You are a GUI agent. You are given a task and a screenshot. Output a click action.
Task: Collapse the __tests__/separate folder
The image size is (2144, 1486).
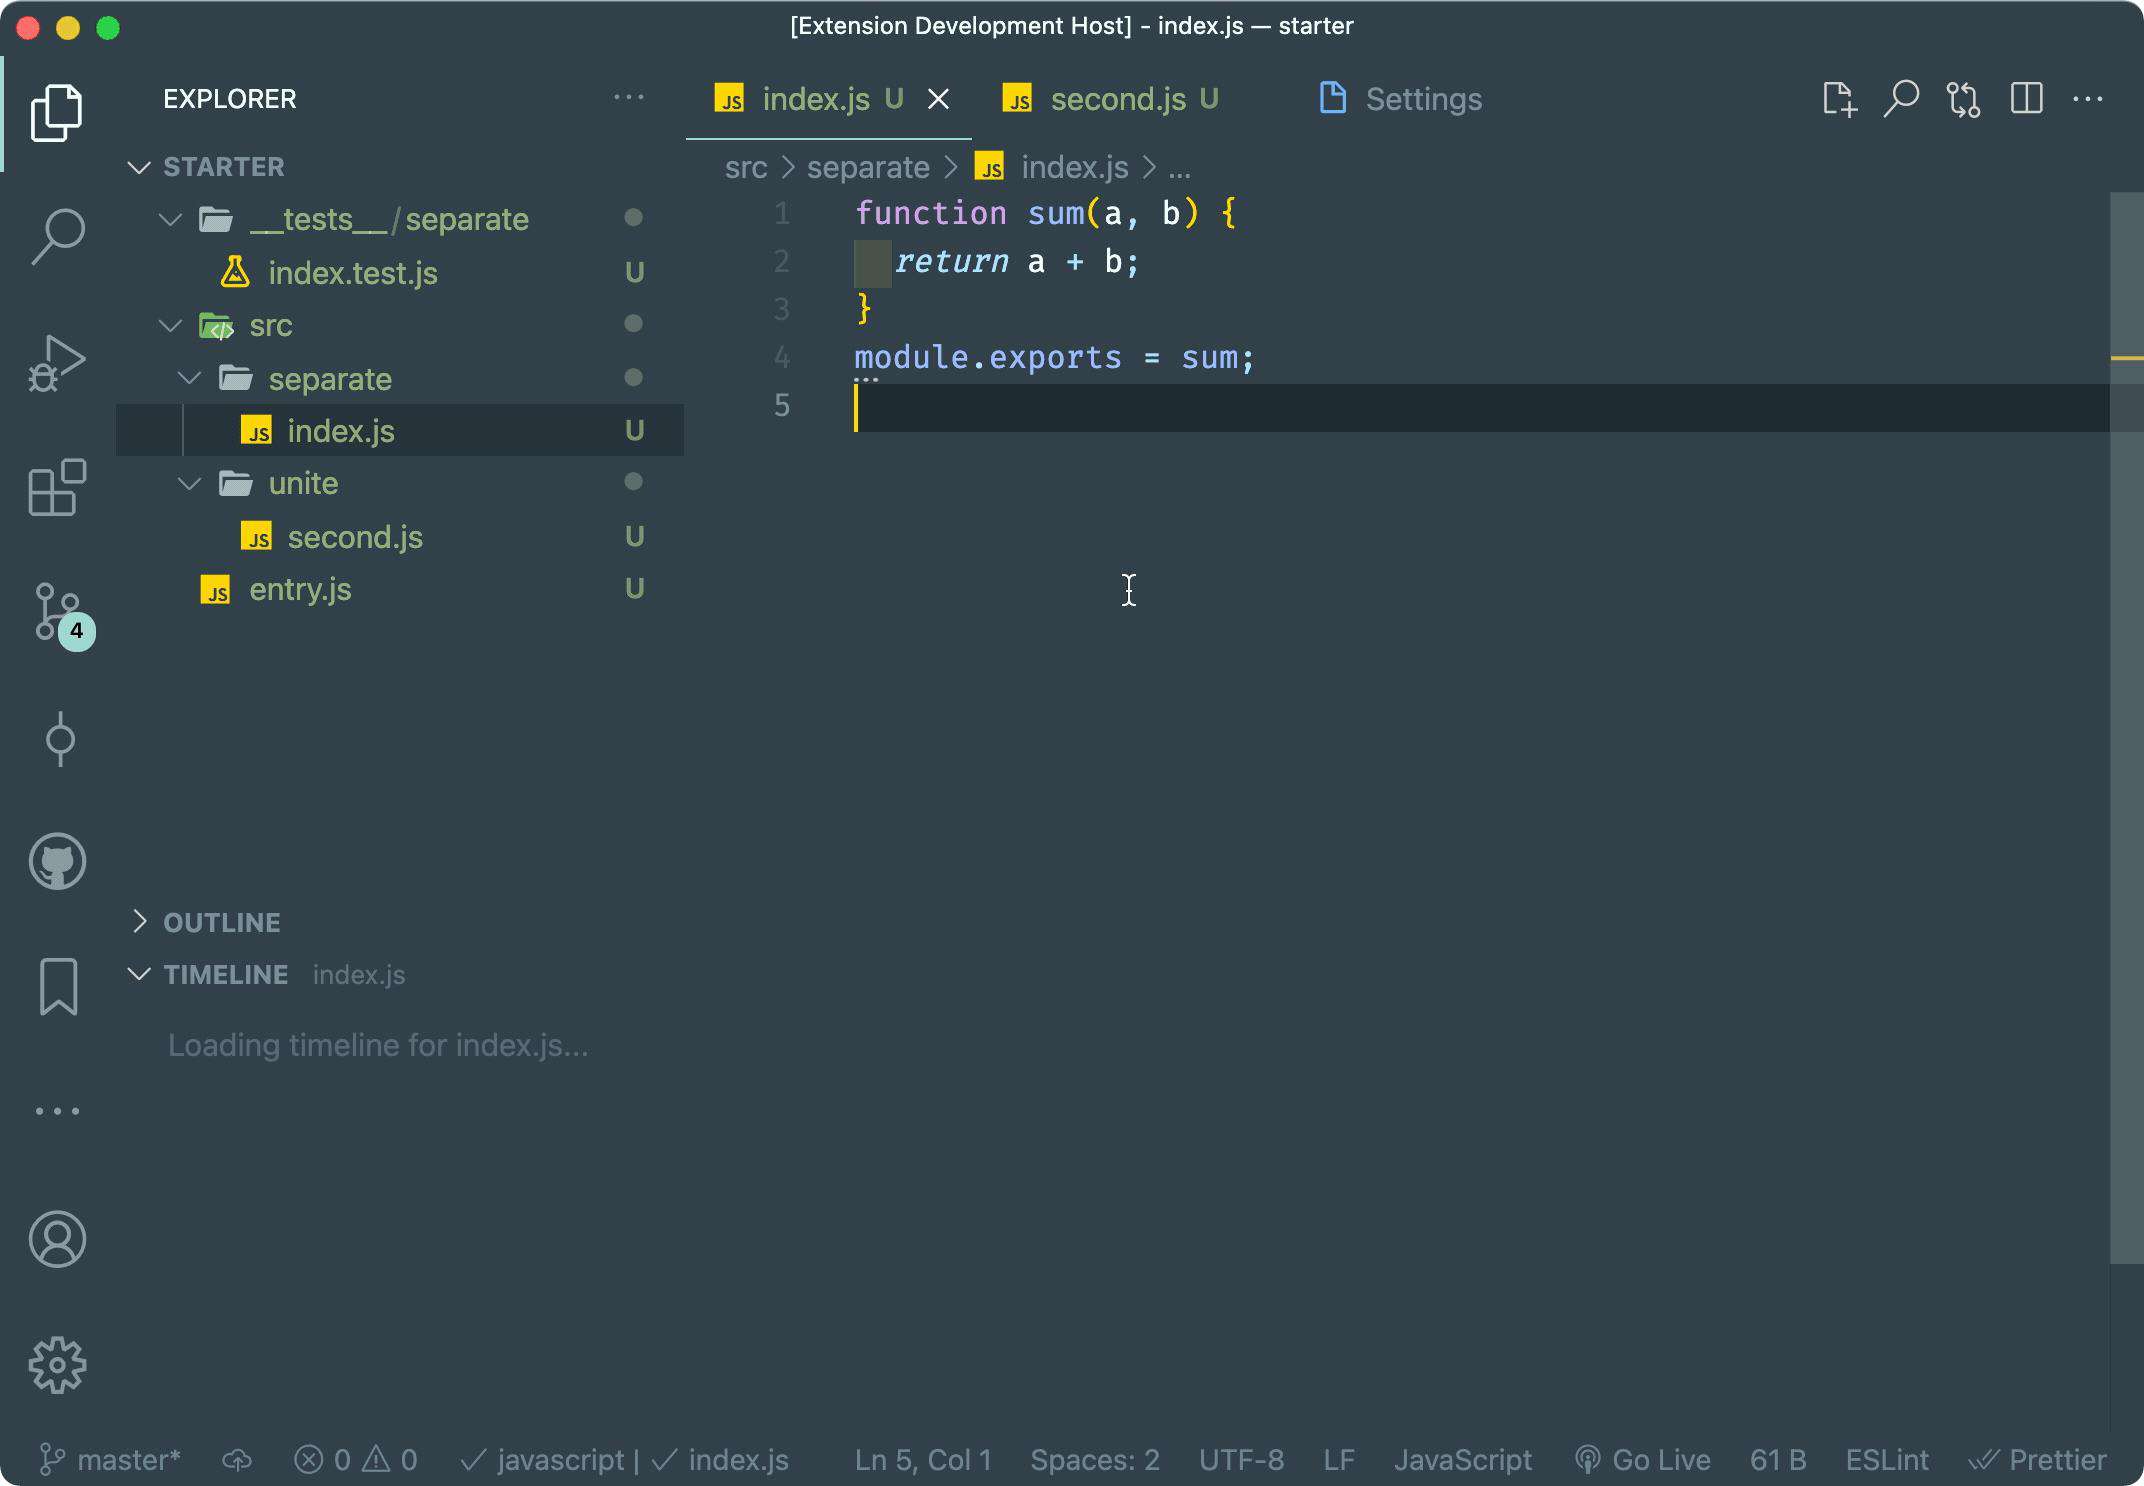[400, 219]
